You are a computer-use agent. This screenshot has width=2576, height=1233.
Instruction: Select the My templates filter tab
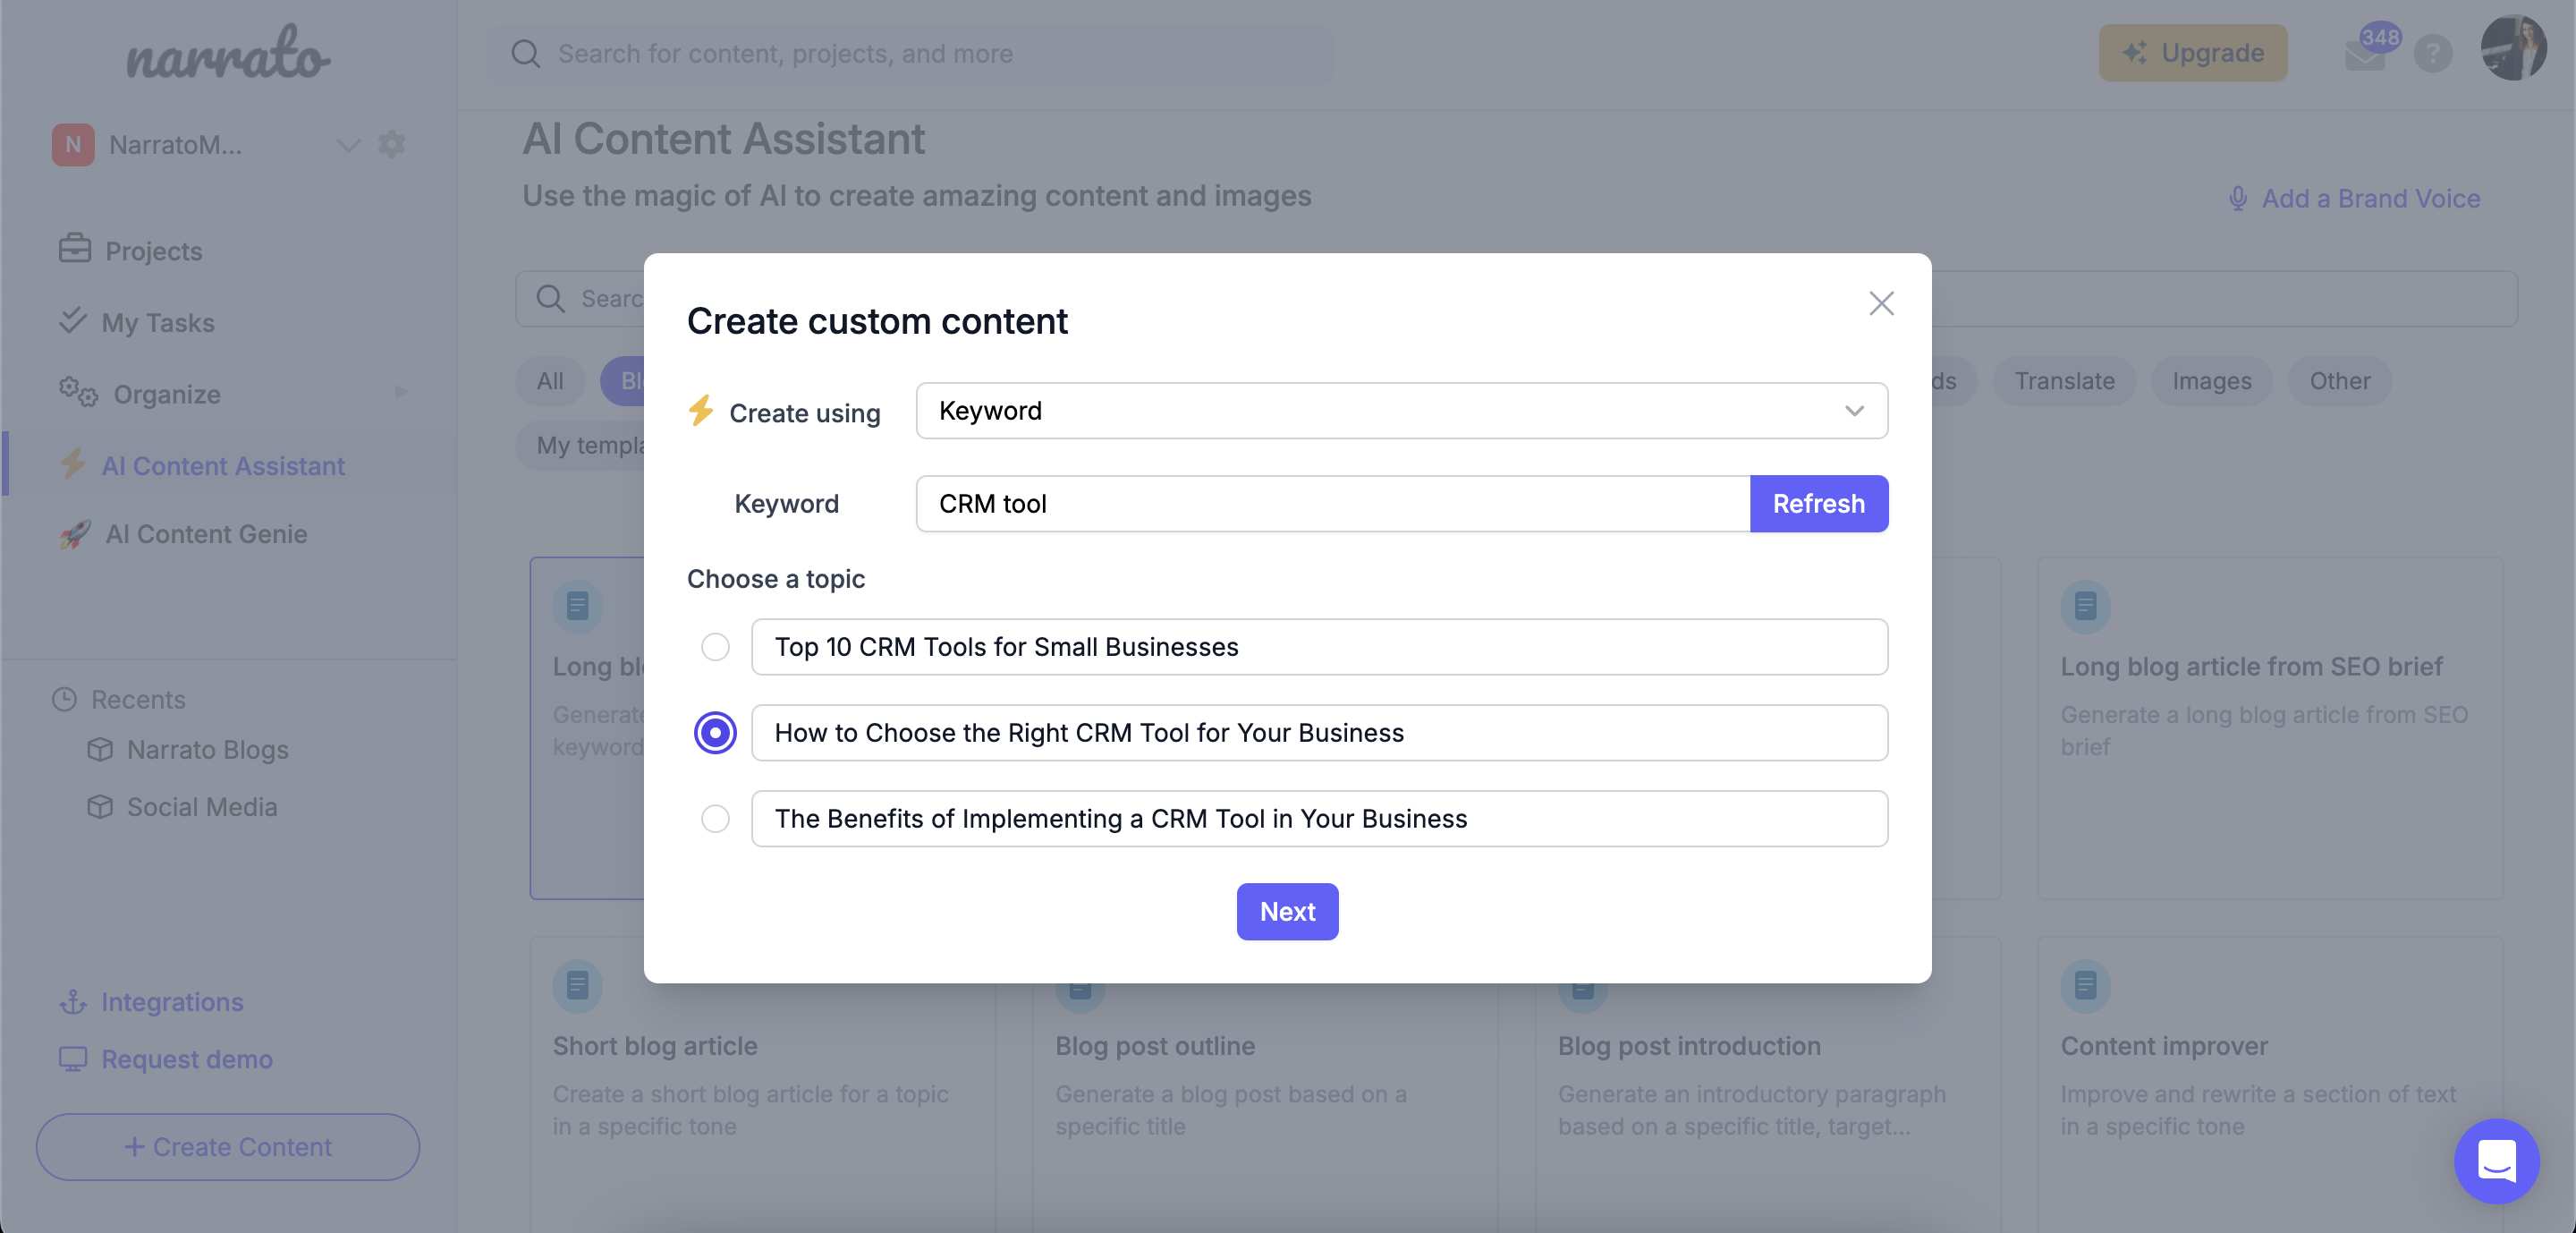pos(581,445)
